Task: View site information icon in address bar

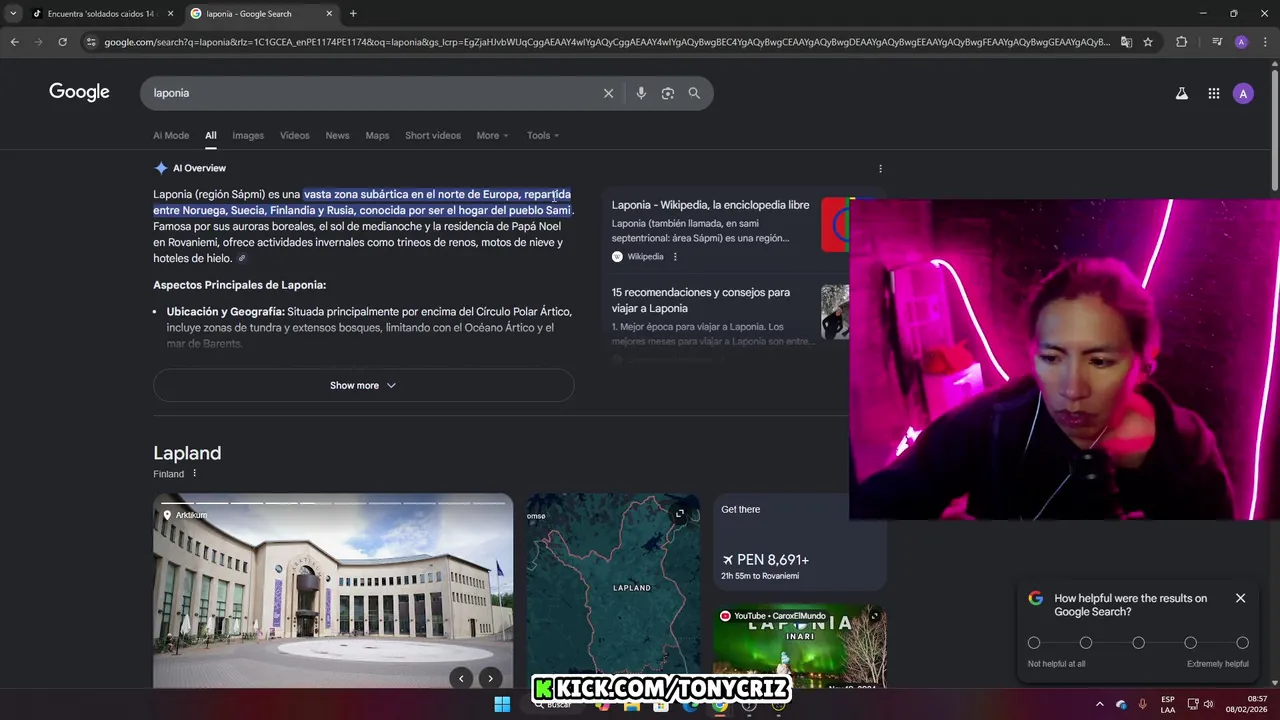Action: point(91,42)
